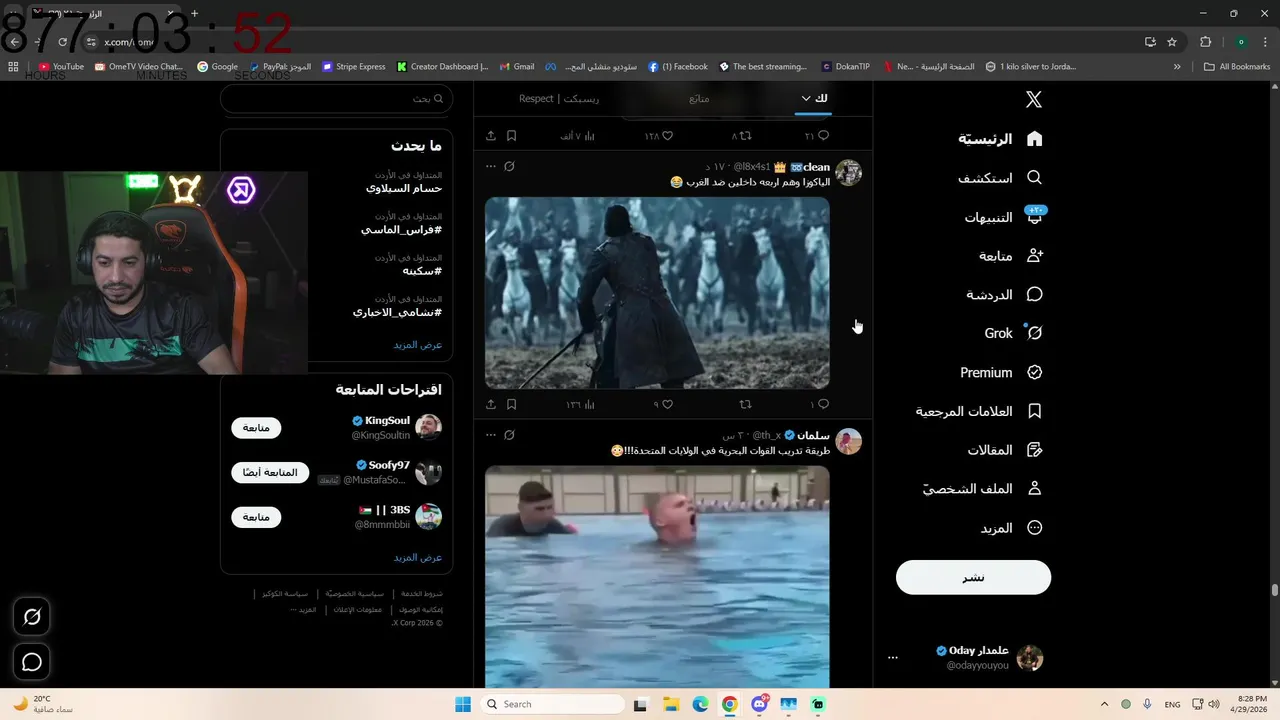Open All Bookmarks folder
Image resolution: width=1280 pixels, height=720 pixels.
pos(1237,67)
